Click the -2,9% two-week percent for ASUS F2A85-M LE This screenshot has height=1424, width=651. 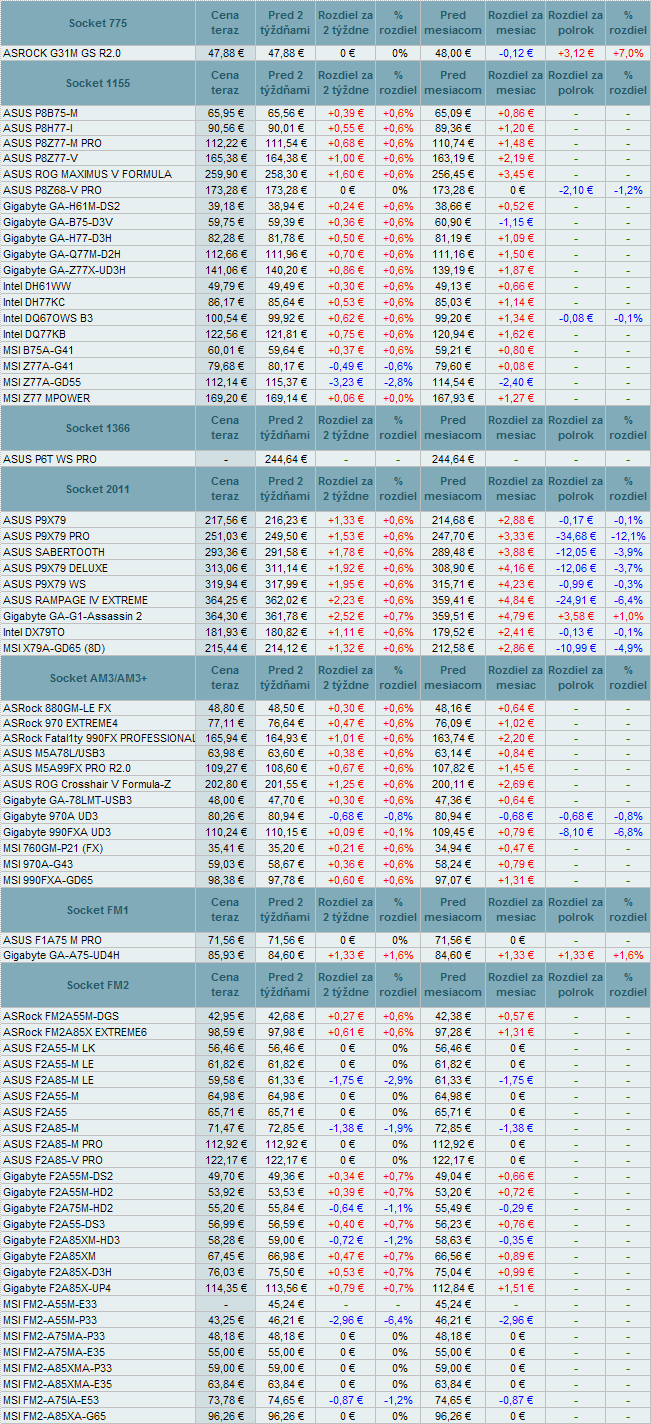click(398, 1080)
